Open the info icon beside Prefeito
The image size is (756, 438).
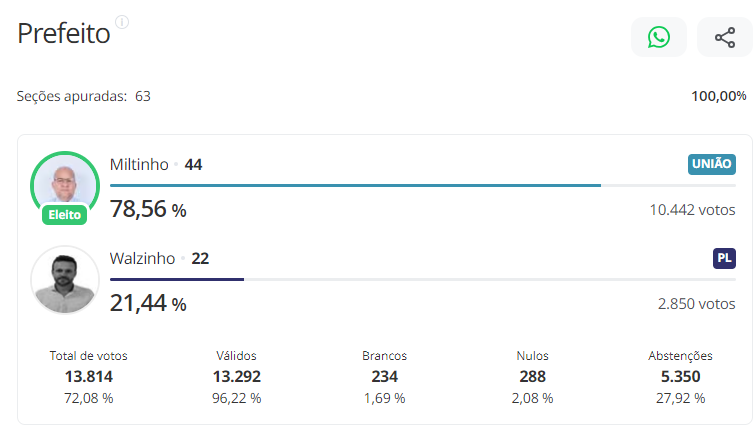pos(122,22)
